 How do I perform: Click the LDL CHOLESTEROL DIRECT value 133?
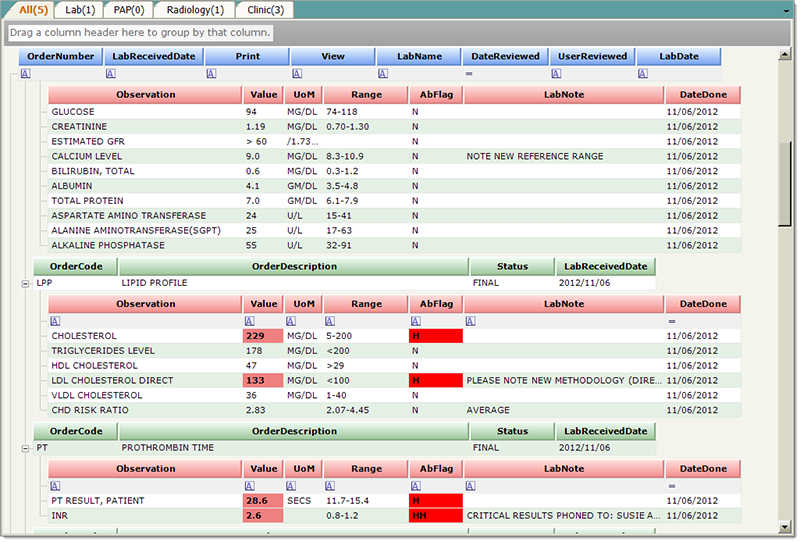[x=263, y=380]
